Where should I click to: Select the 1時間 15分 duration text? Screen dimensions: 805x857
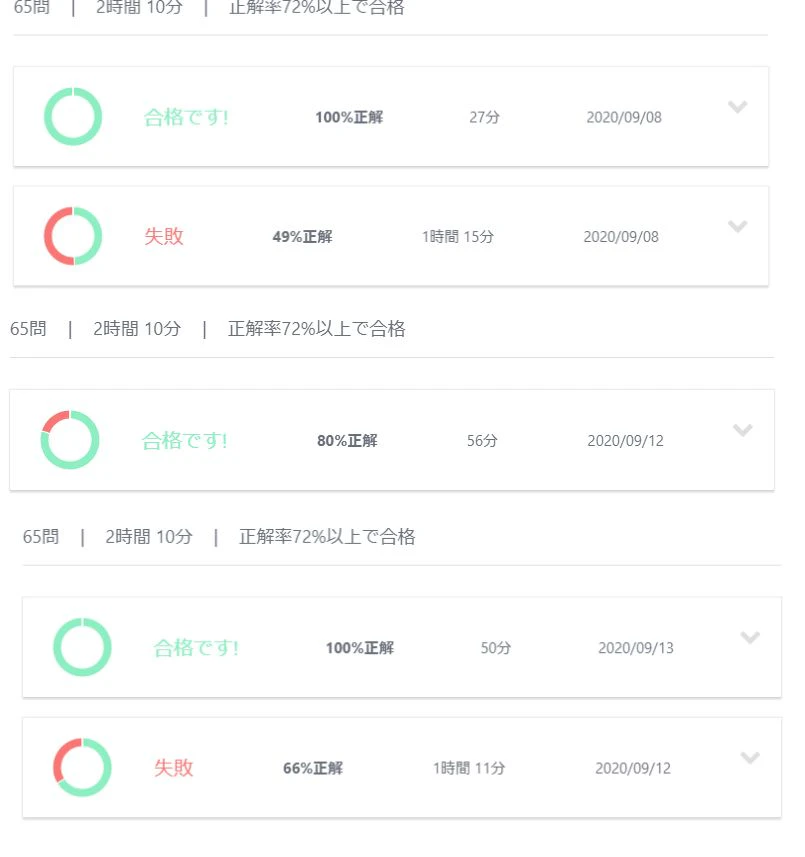point(457,236)
